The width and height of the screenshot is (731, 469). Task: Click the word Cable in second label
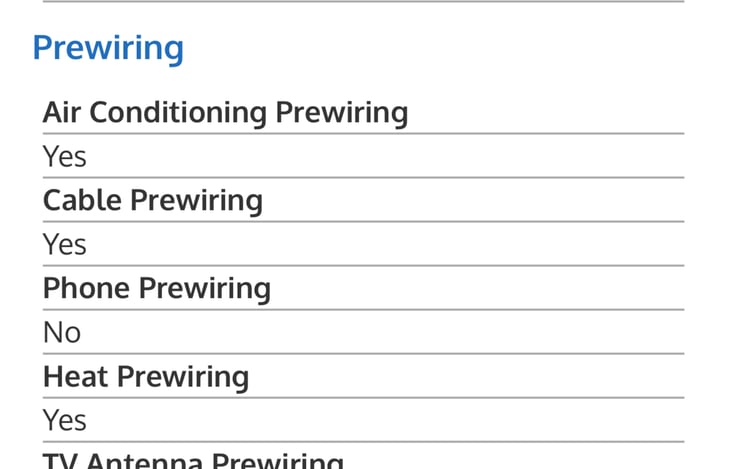pos(82,200)
